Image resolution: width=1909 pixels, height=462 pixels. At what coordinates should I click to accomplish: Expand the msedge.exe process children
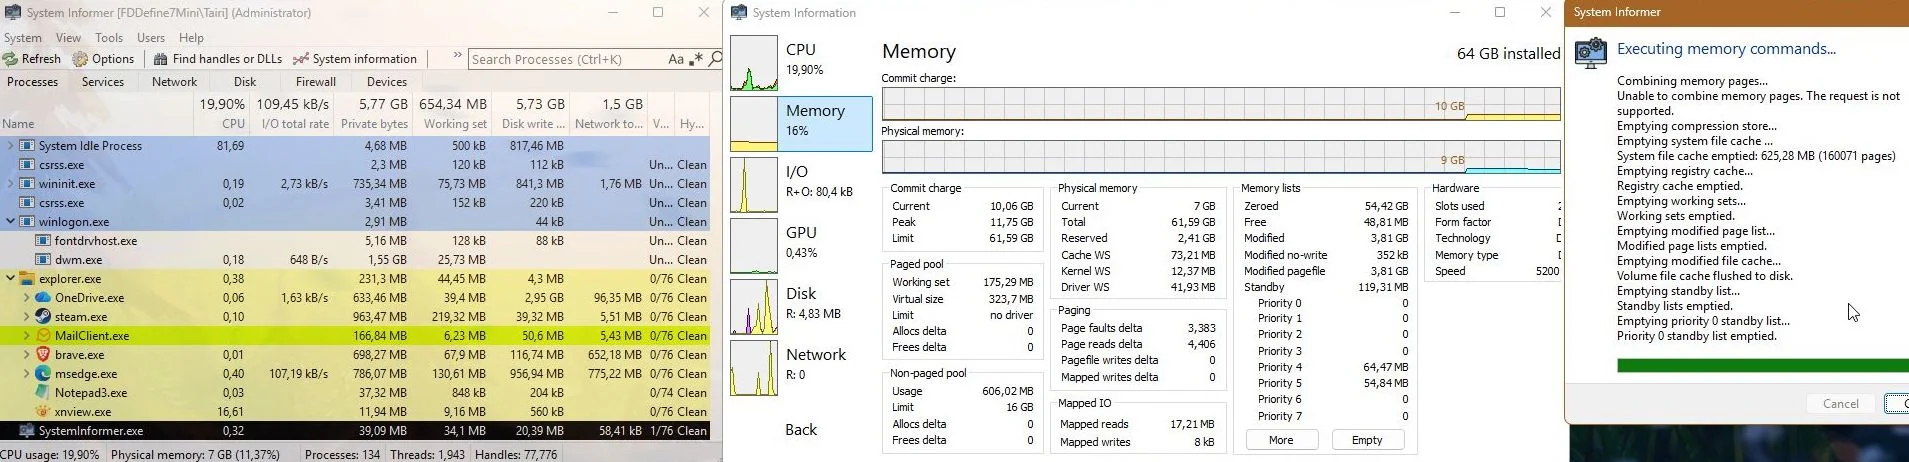click(26, 374)
